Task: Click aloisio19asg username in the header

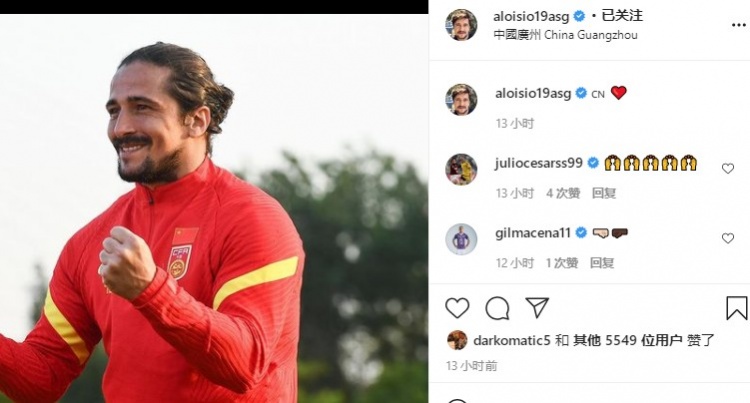Action: click(x=531, y=17)
